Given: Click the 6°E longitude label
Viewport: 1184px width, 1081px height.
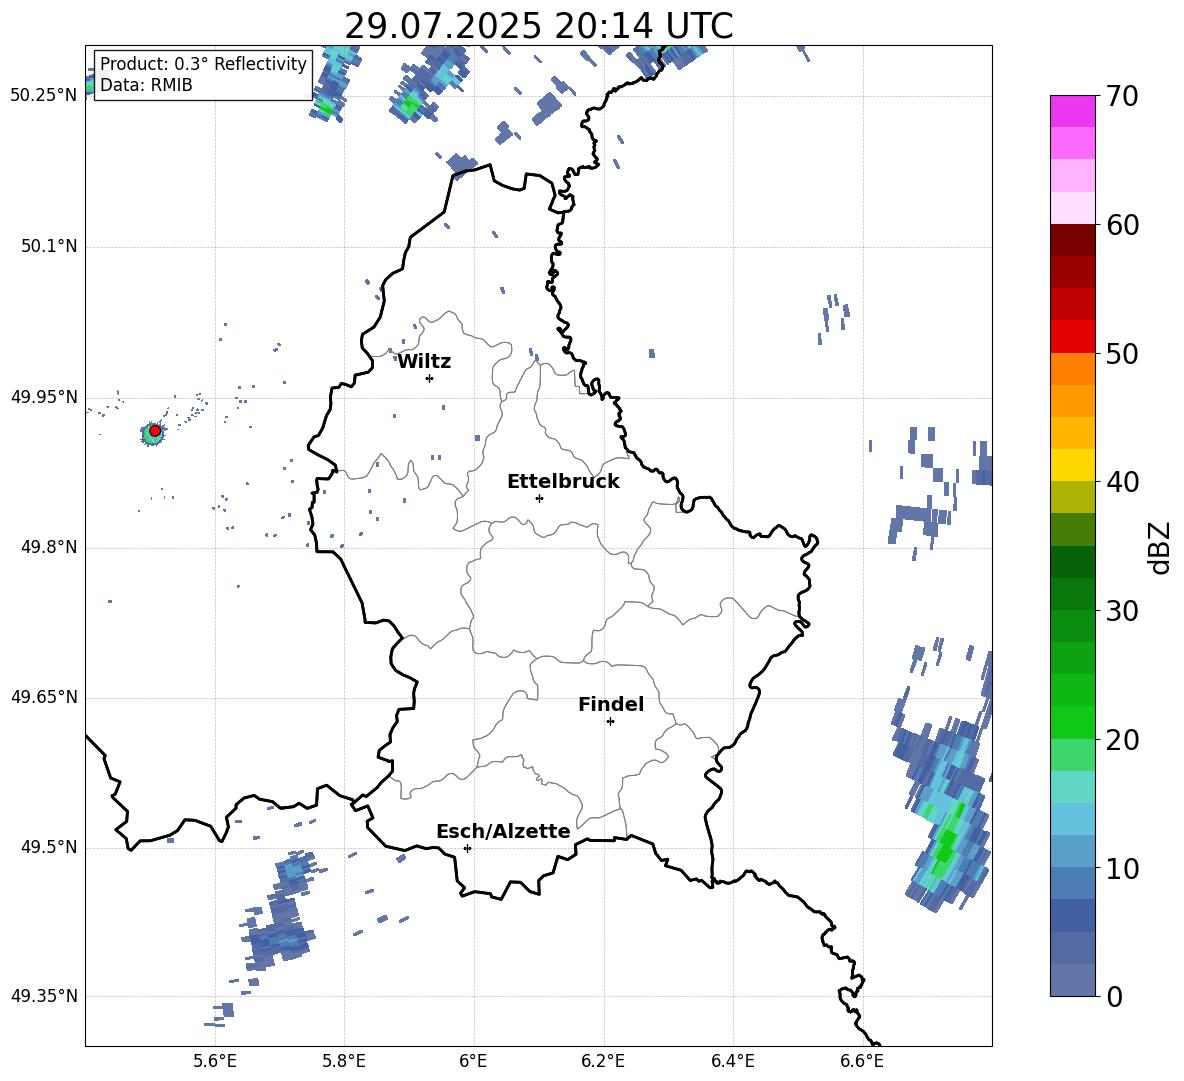Looking at the screenshot, I should point(473,1061).
